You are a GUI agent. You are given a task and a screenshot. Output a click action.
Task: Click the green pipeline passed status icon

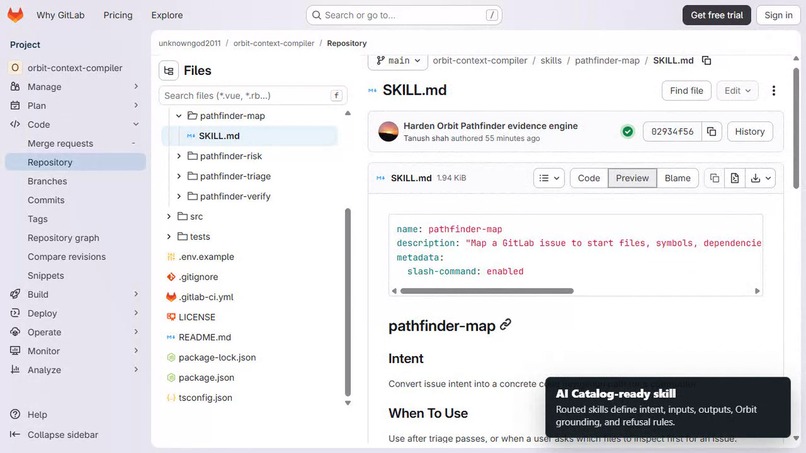pos(628,132)
